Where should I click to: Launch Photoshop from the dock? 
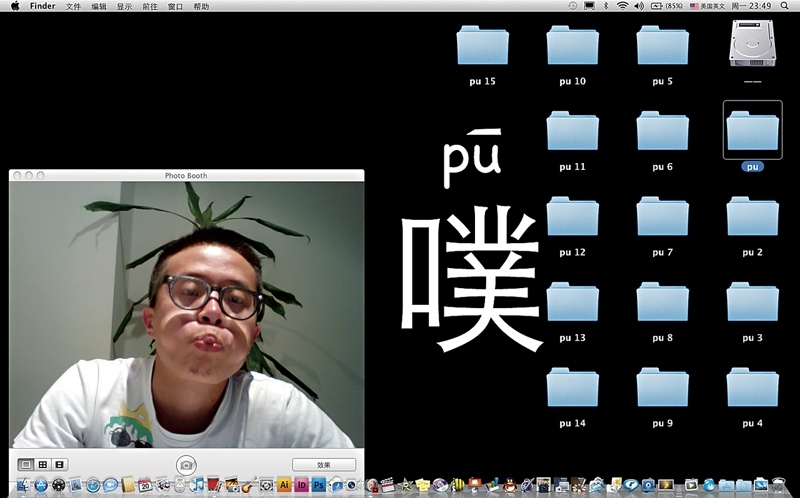pos(318,485)
